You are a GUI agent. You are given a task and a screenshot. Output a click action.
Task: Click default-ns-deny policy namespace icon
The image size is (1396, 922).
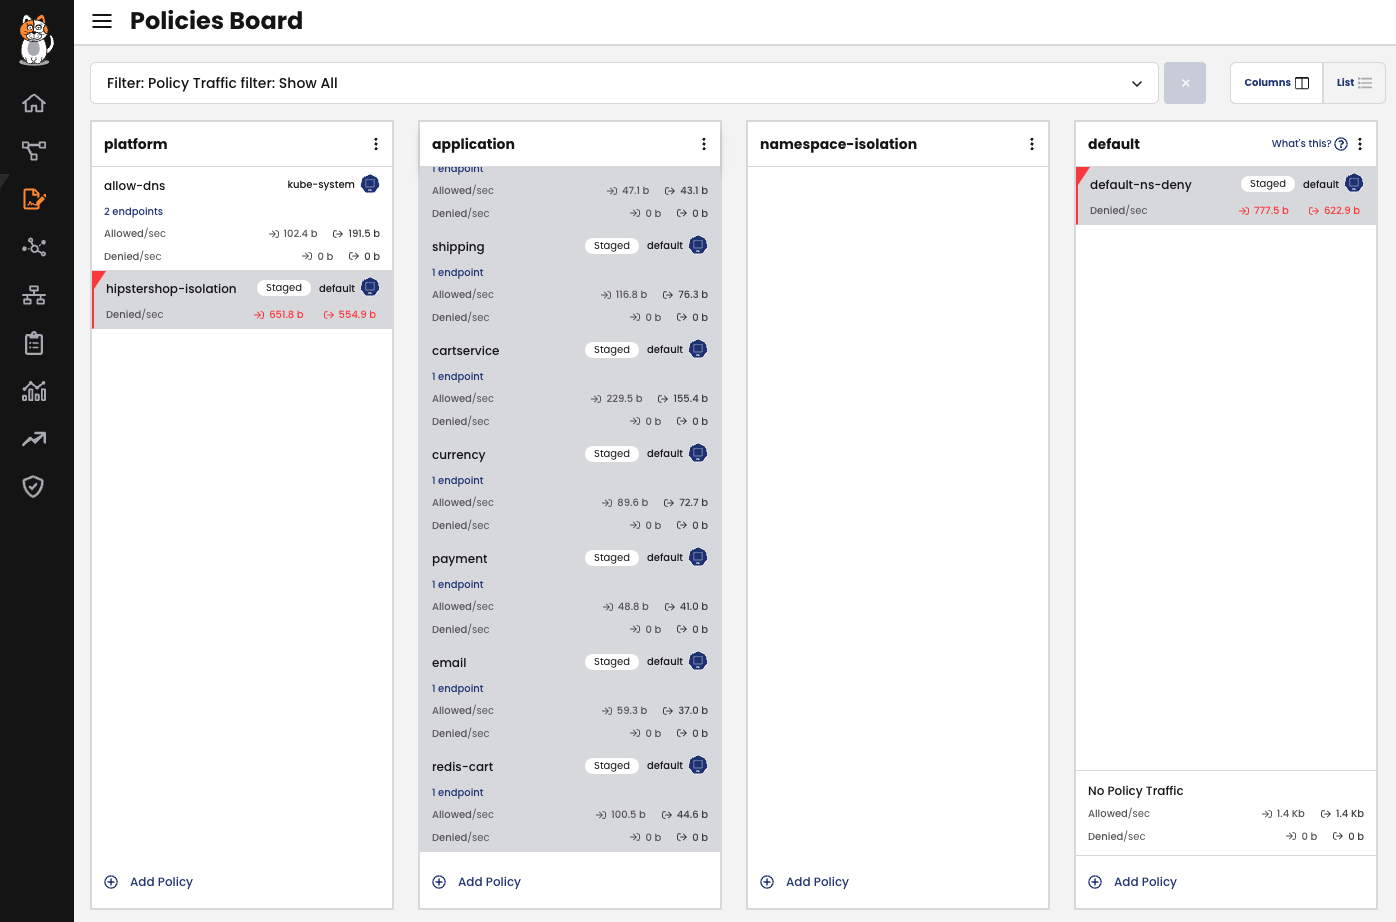coord(1354,183)
